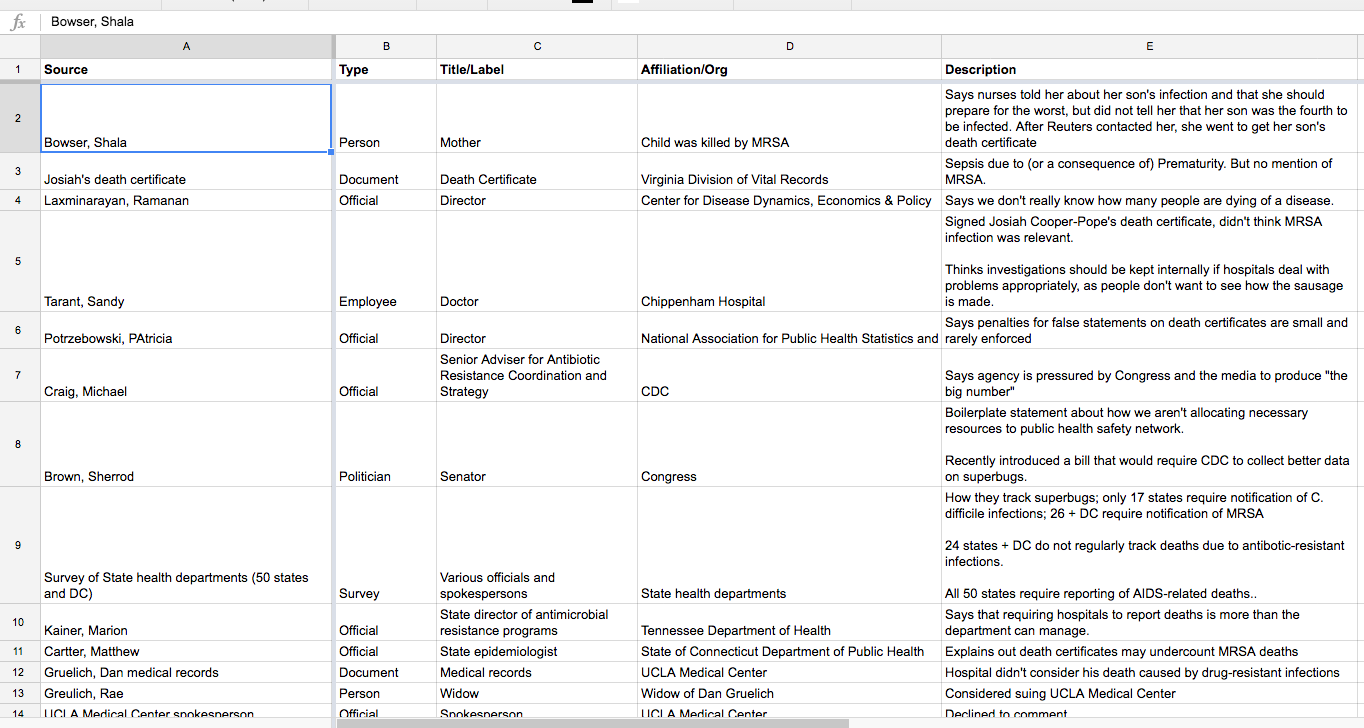Select Child was killed by MRSA cell

789,118
